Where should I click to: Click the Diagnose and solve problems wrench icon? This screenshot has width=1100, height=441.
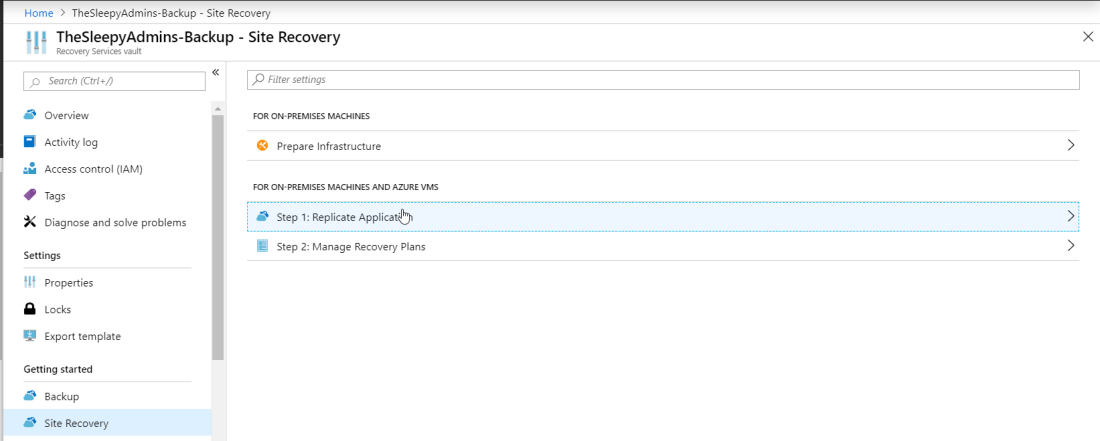pyautogui.click(x=30, y=222)
